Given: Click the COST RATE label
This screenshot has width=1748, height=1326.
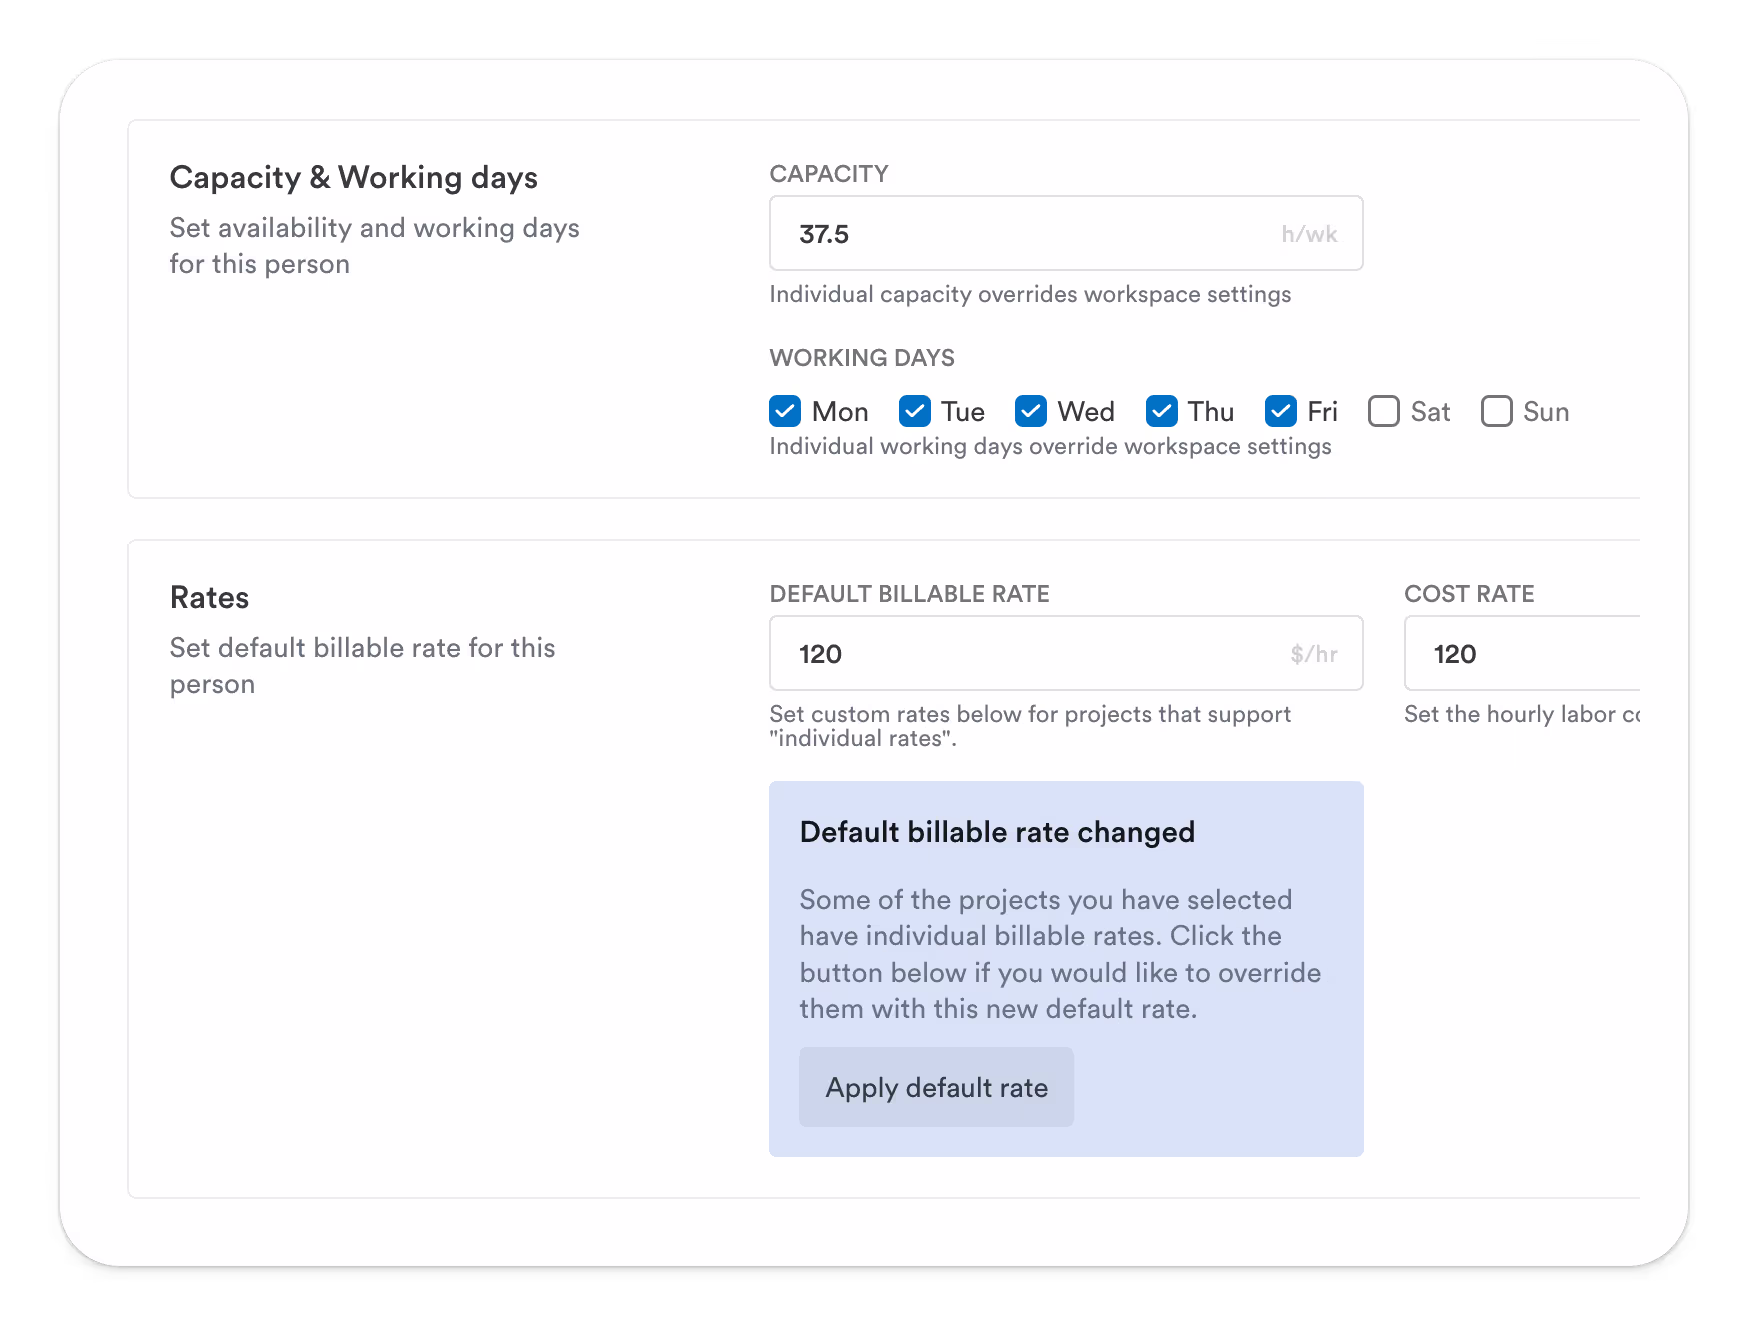Looking at the screenshot, I should pyautogui.click(x=1469, y=593).
